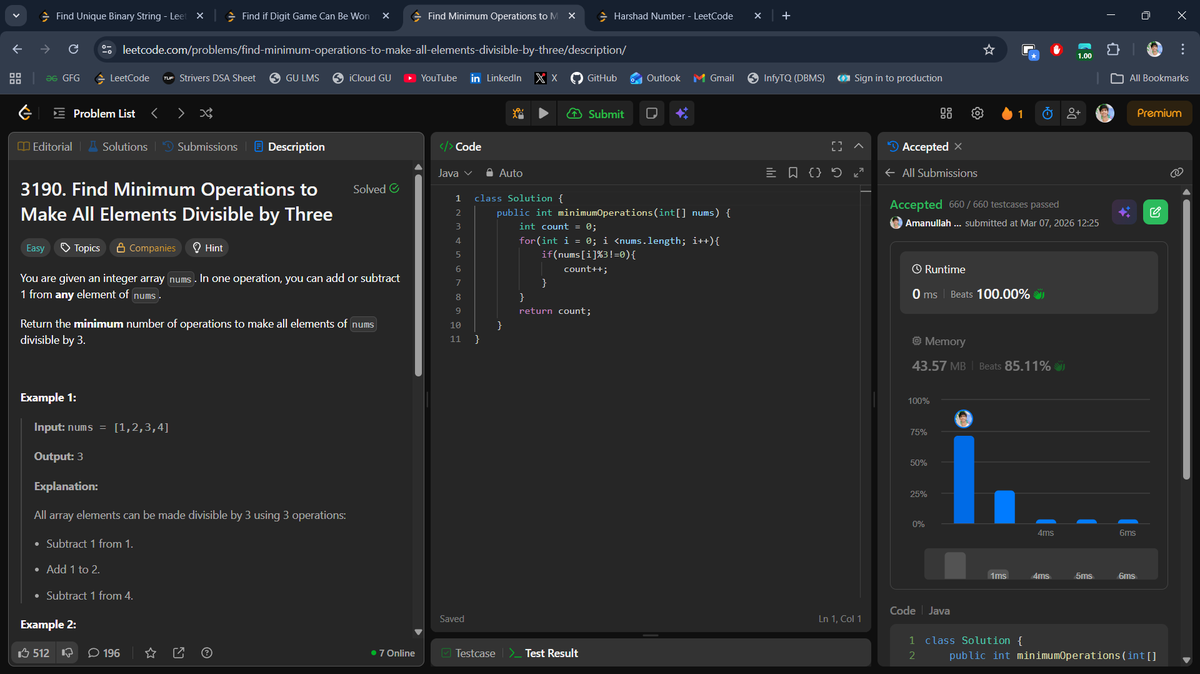Click the Auto lock indicator
1200x674 pixels.
[x=503, y=173]
